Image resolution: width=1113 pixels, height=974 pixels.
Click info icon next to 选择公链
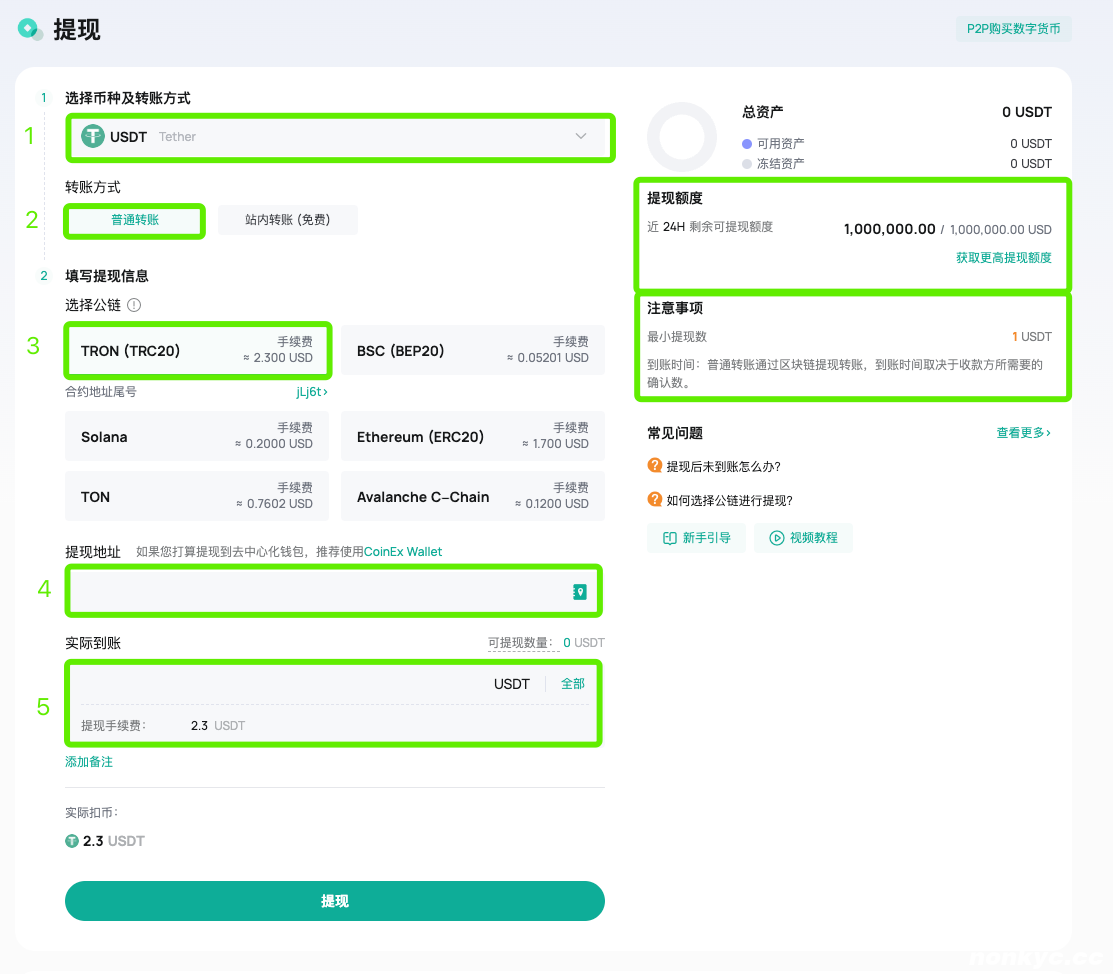coord(134,305)
